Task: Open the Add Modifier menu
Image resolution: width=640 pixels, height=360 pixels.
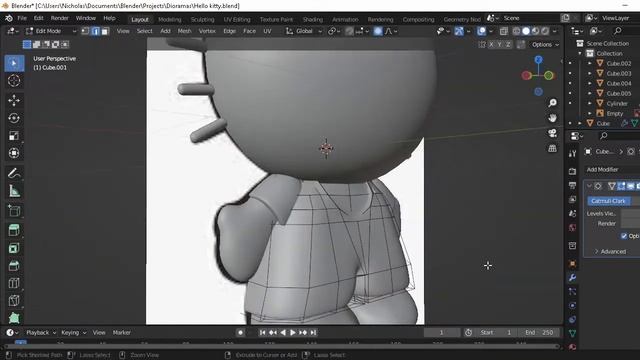Action: [x=602, y=169]
